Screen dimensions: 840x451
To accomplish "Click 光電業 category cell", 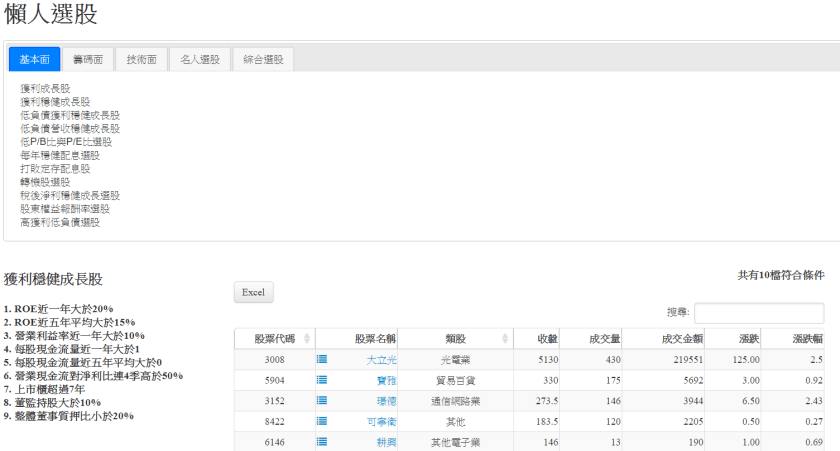I will tap(455, 360).
